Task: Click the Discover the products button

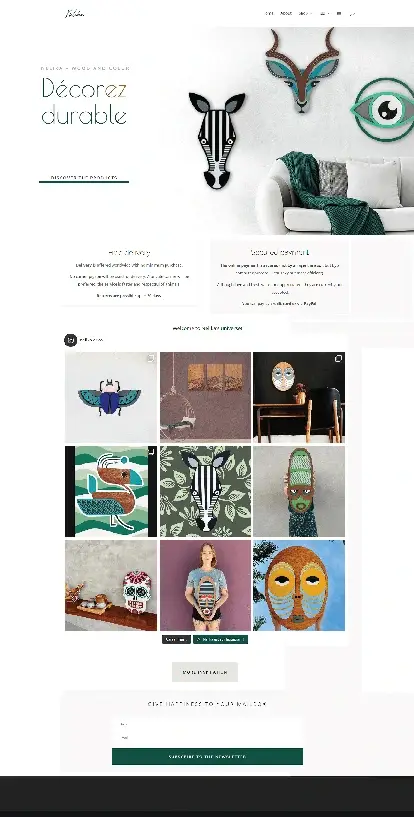Action: pyautogui.click(x=84, y=178)
